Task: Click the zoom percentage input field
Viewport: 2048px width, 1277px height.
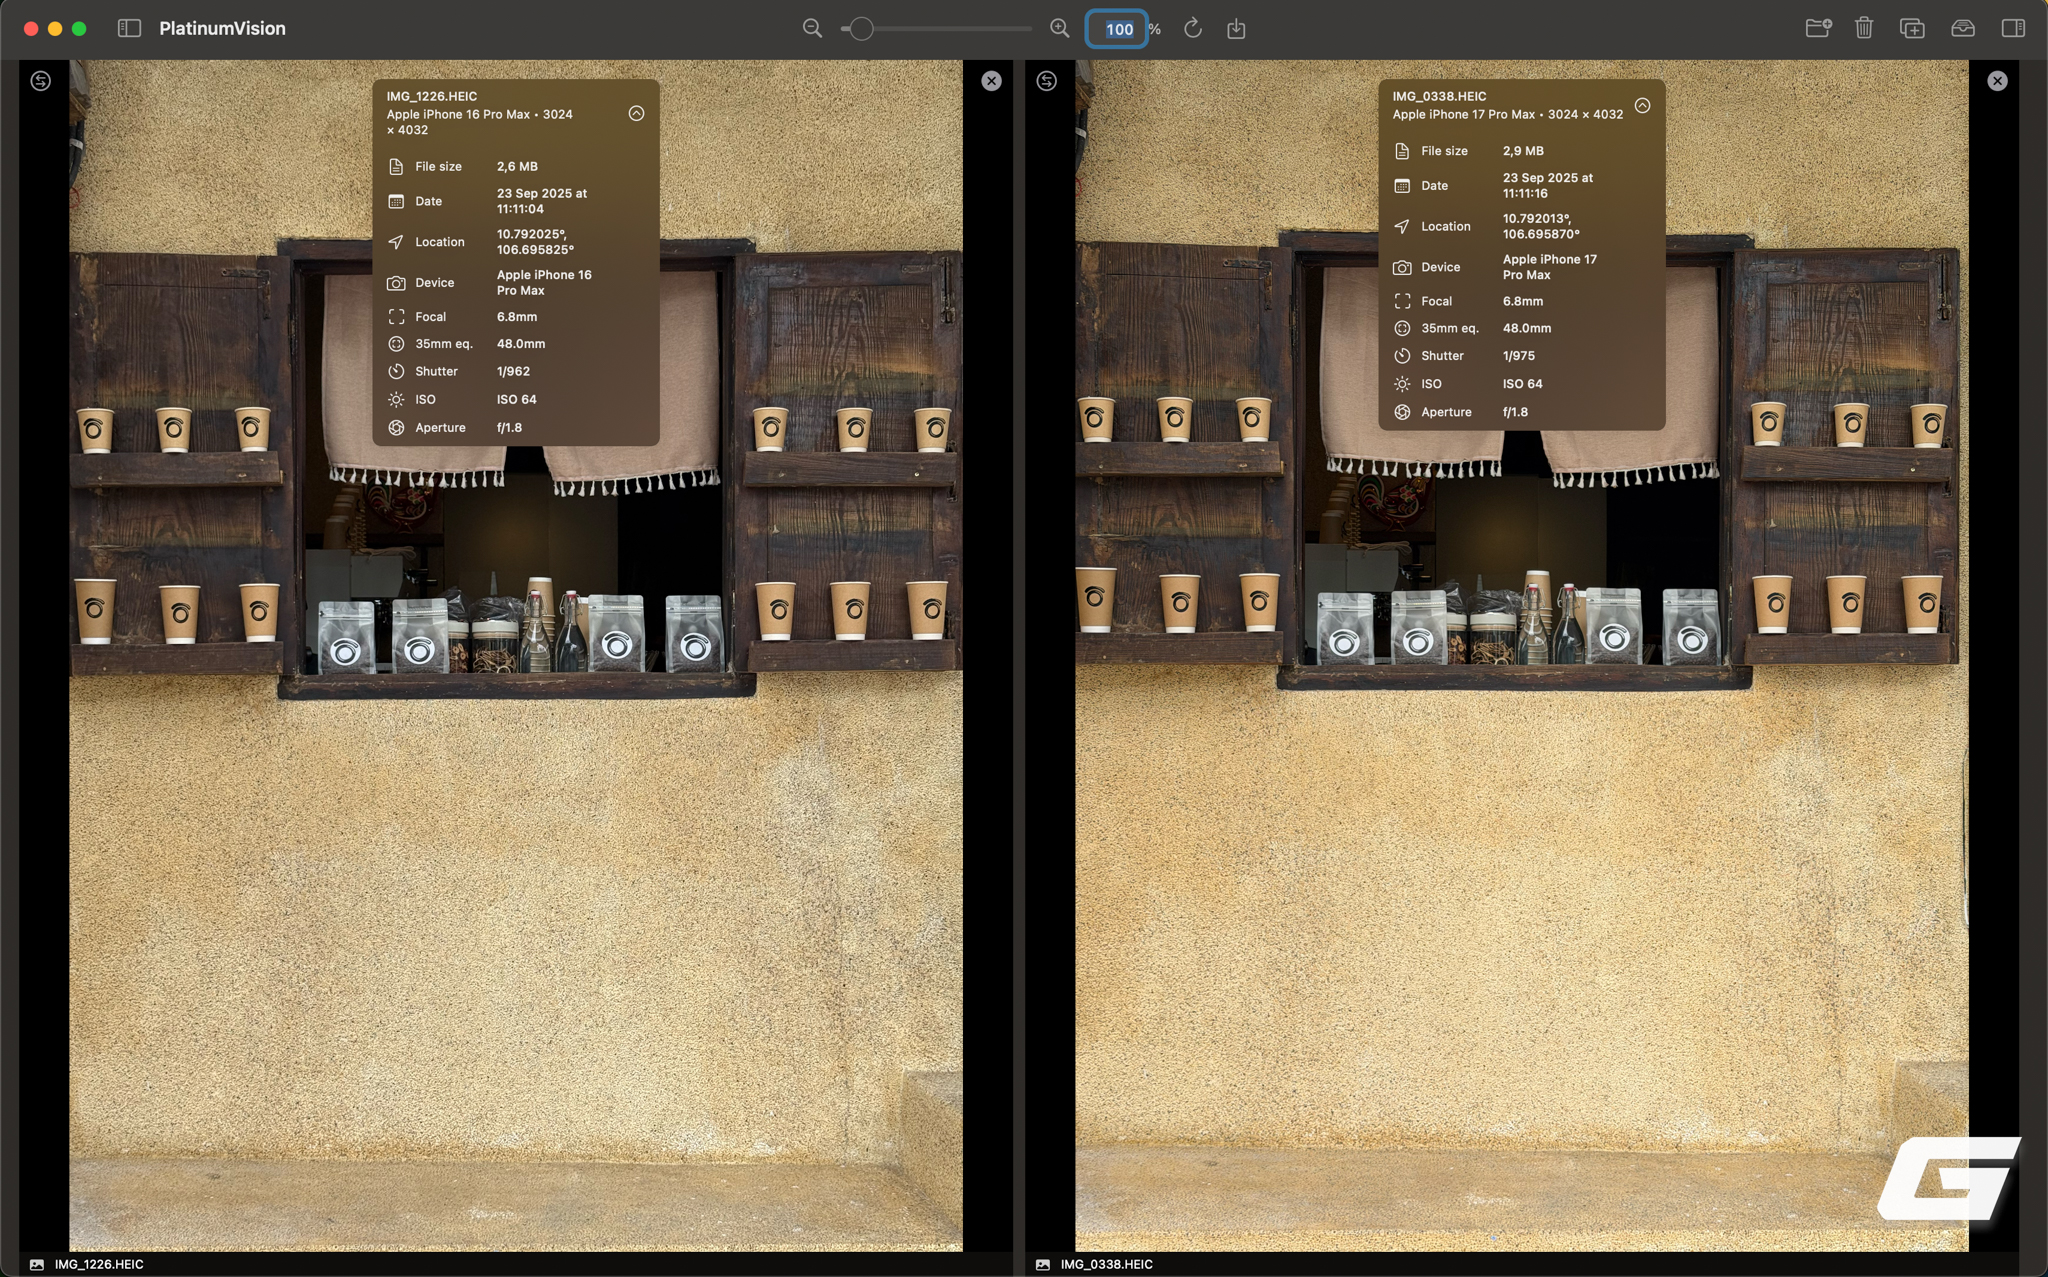Action: click(x=1117, y=29)
